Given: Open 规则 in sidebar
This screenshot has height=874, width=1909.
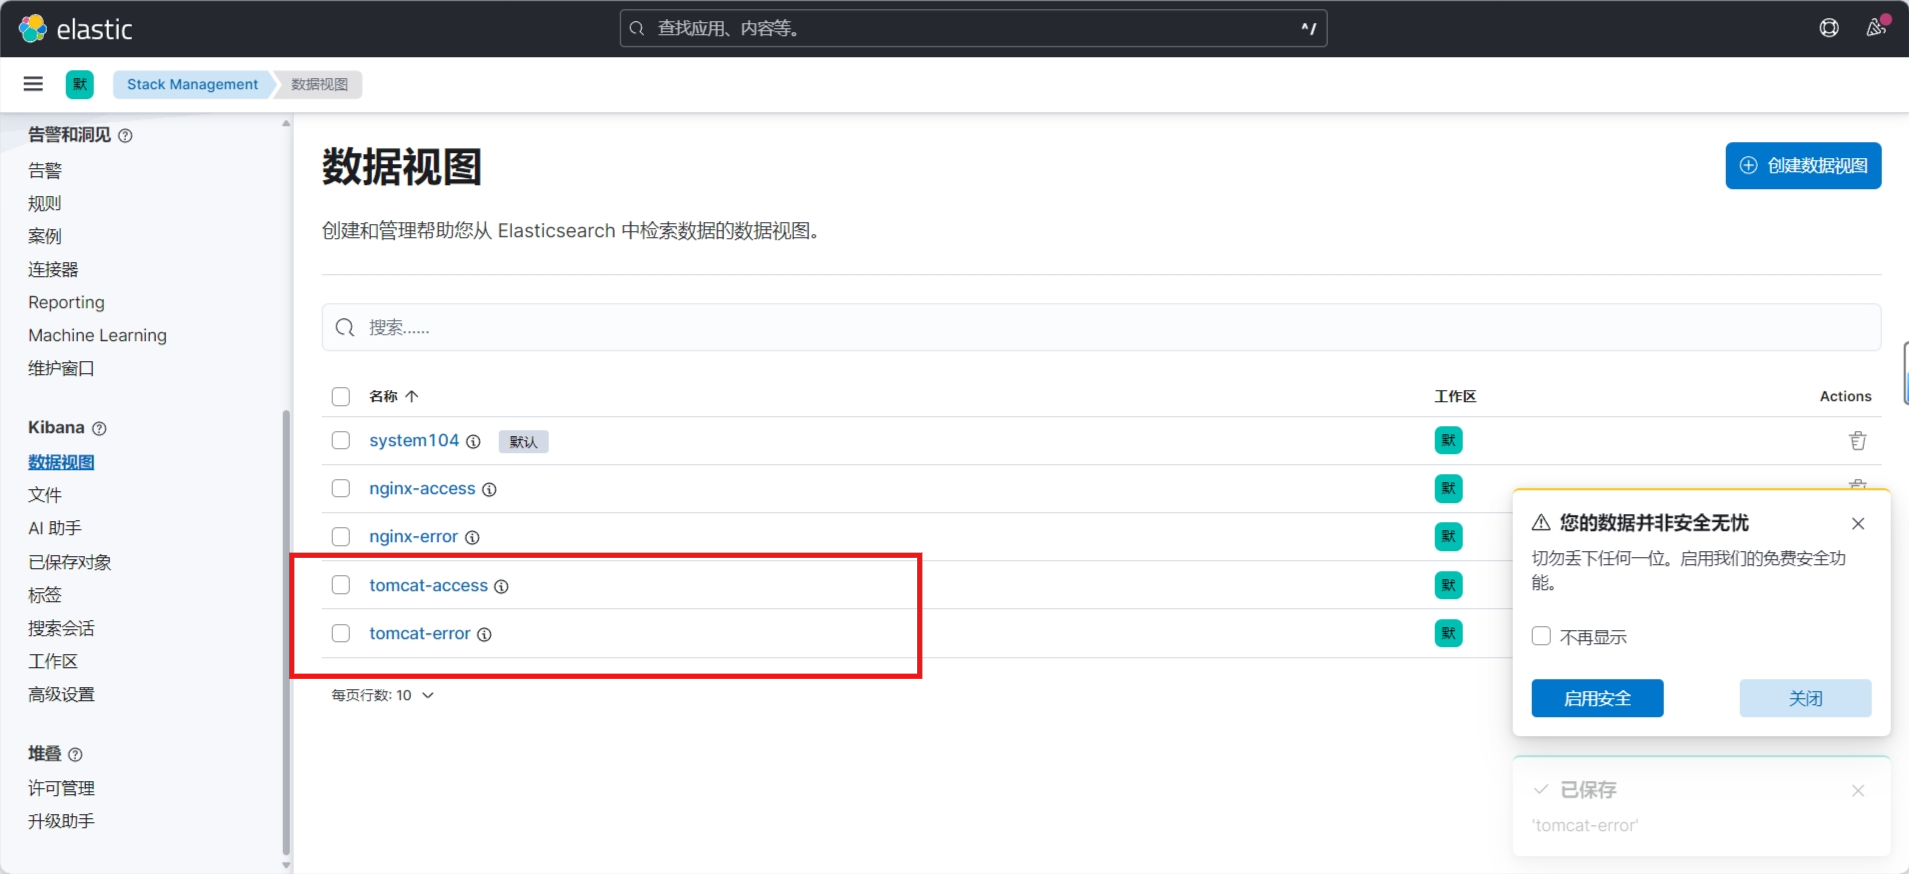Looking at the screenshot, I should coord(45,204).
